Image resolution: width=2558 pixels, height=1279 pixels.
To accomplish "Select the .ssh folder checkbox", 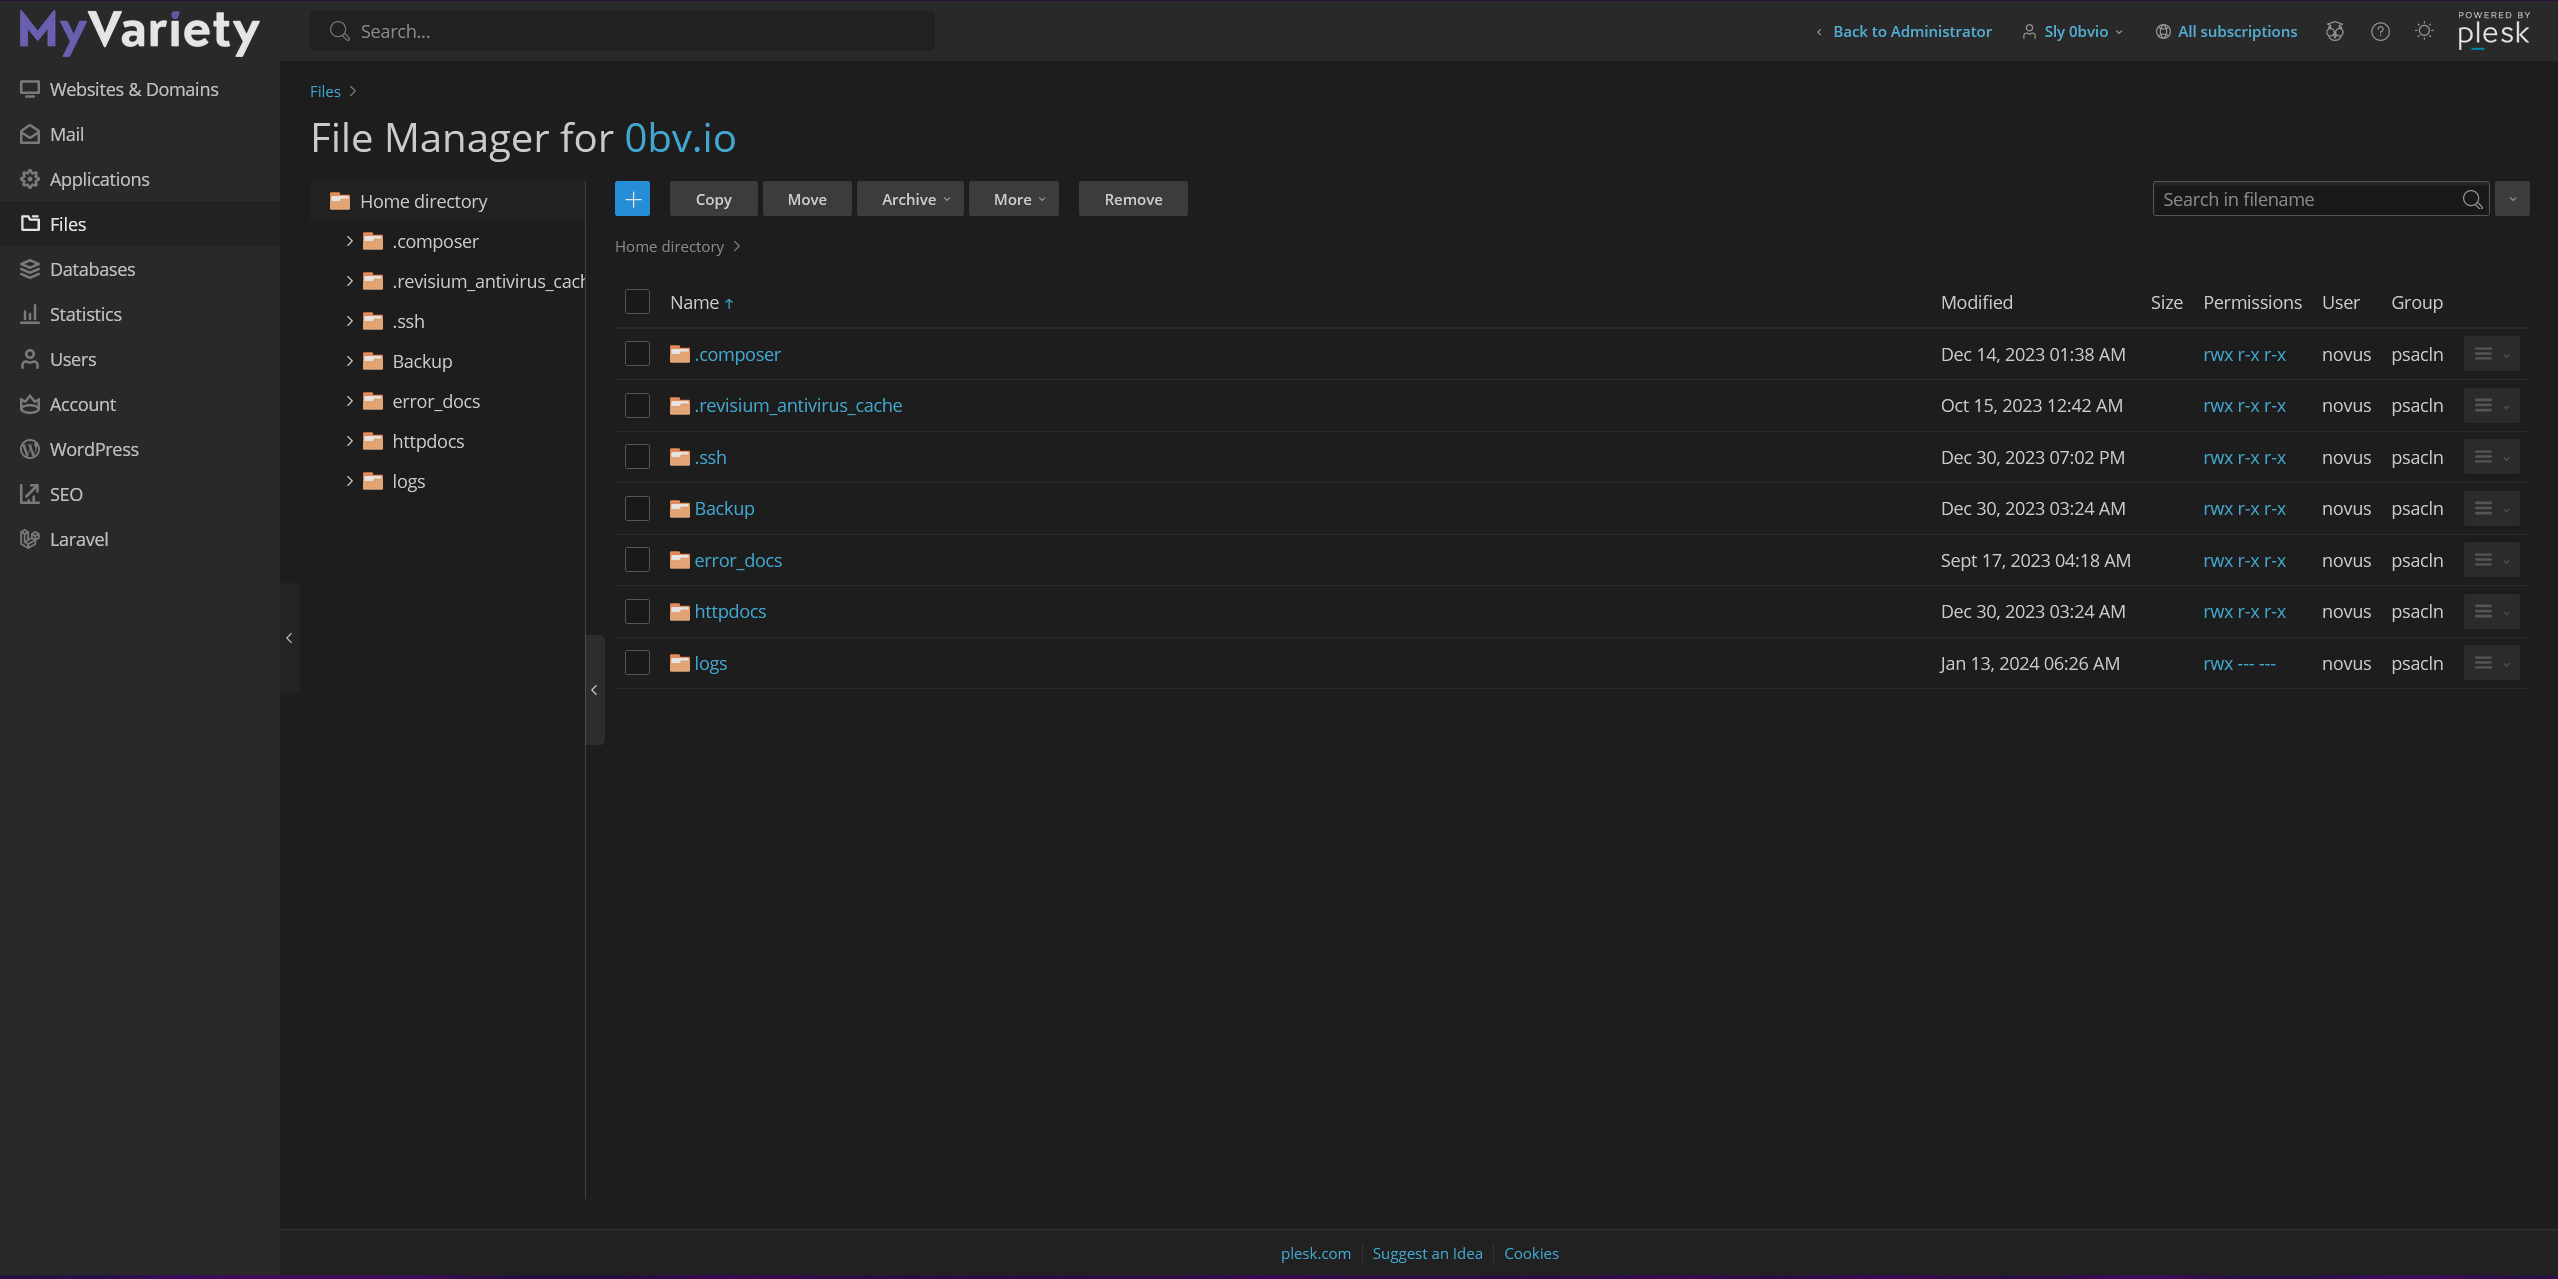I will [x=637, y=457].
